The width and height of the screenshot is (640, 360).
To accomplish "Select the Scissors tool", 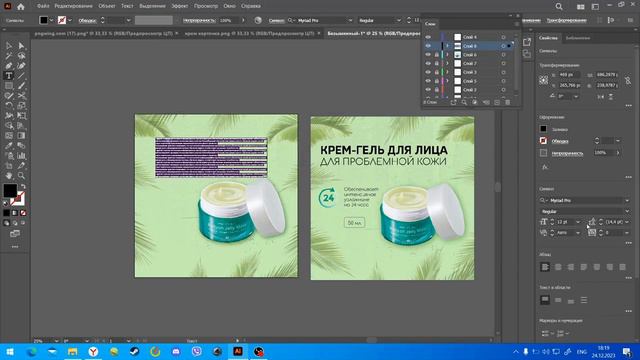I will pos(21,96).
